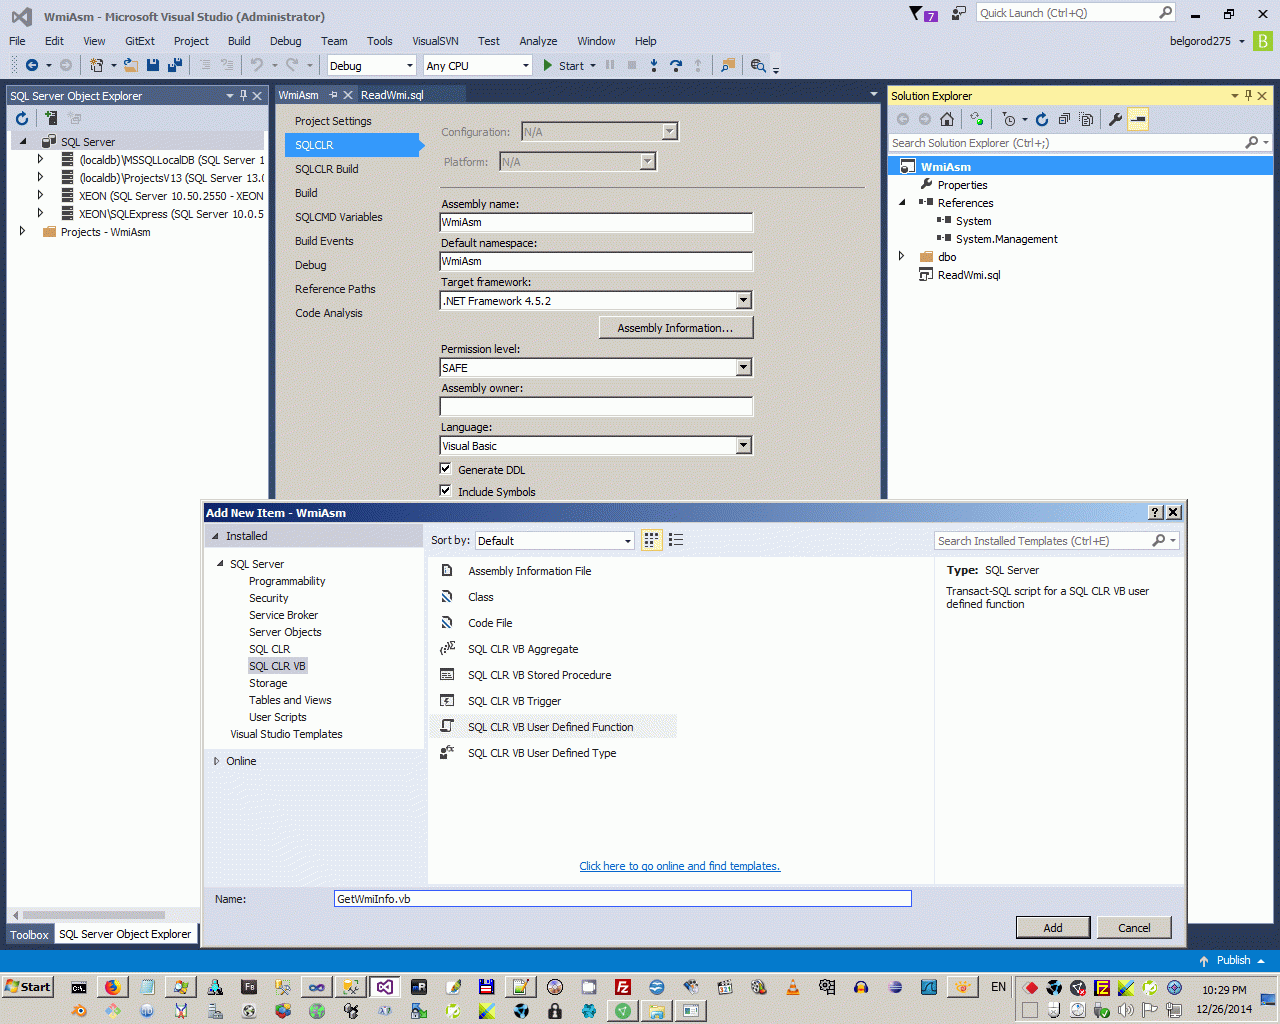1280x1024 pixels.
Task: Open Properties via the wrench icon
Action: (x=1116, y=119)
